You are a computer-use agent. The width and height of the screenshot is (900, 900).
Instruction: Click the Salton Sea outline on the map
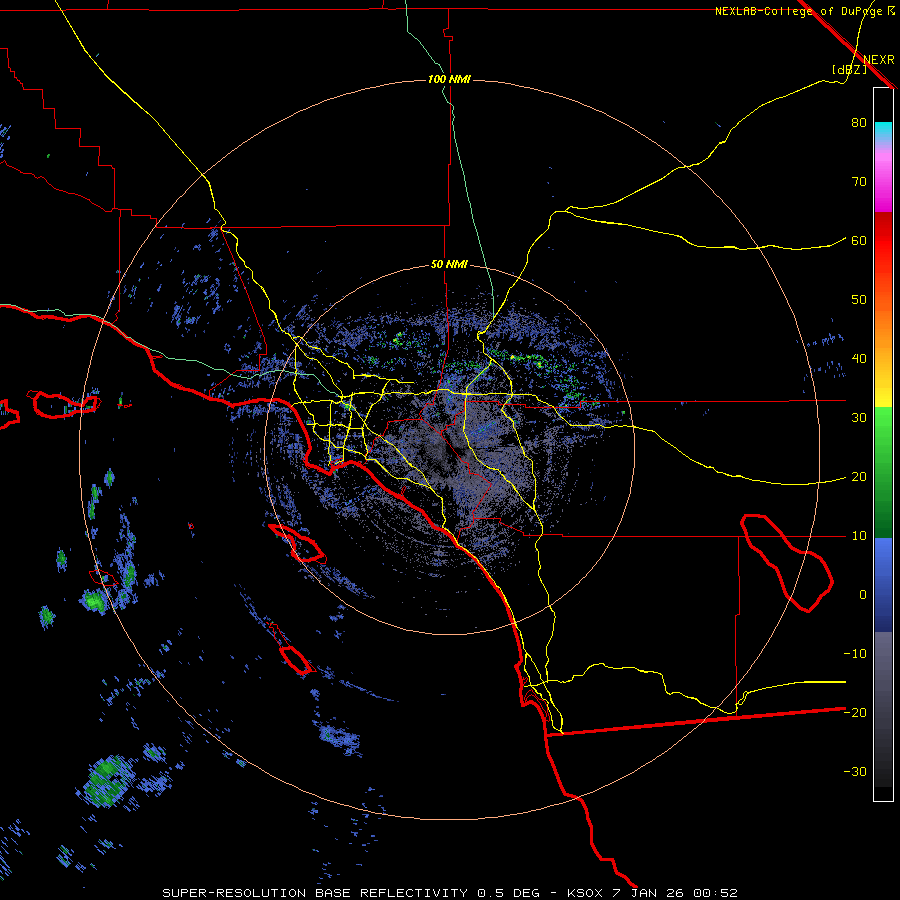click(x=786, y=562)
